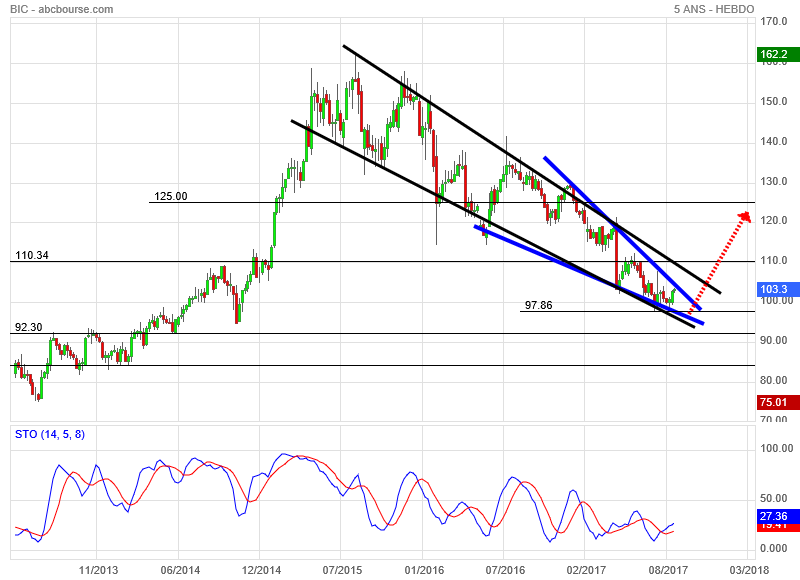Click the stochastic 100.00 axis label
Viewport: 800px width, 580px height.
click(x=777, y=448)
